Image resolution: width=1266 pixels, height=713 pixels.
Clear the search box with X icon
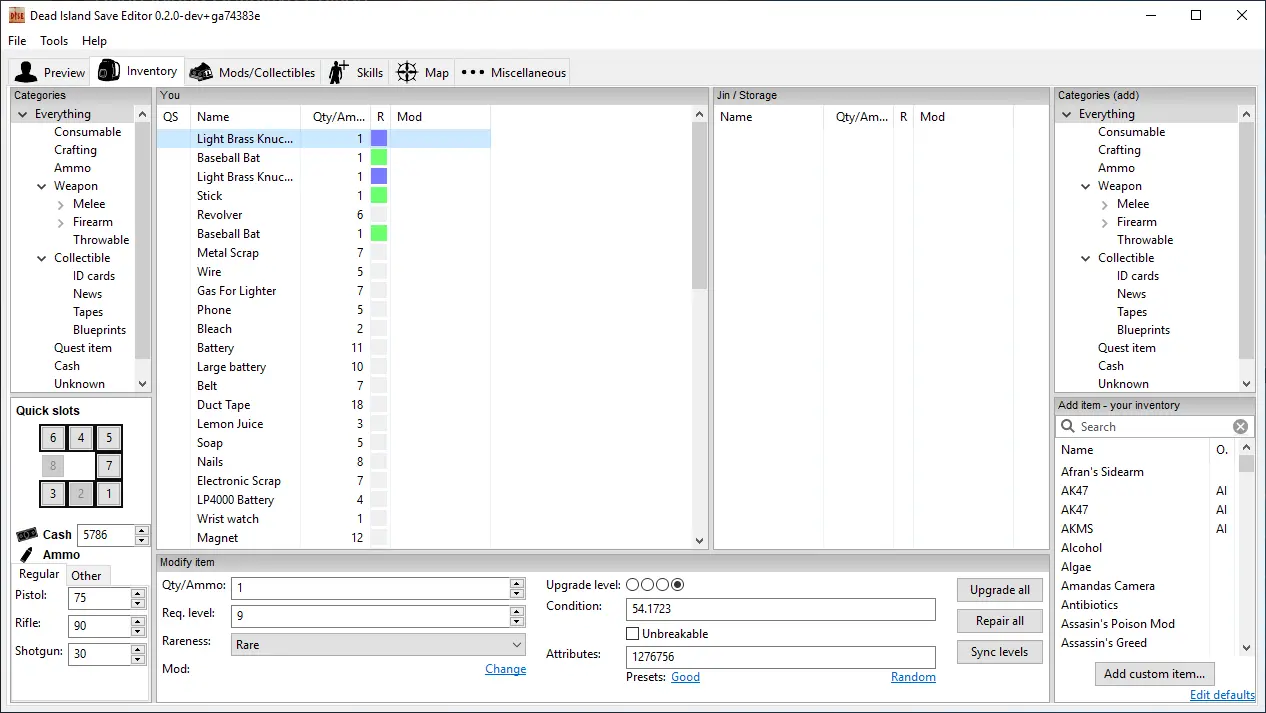coord(1240,427)
